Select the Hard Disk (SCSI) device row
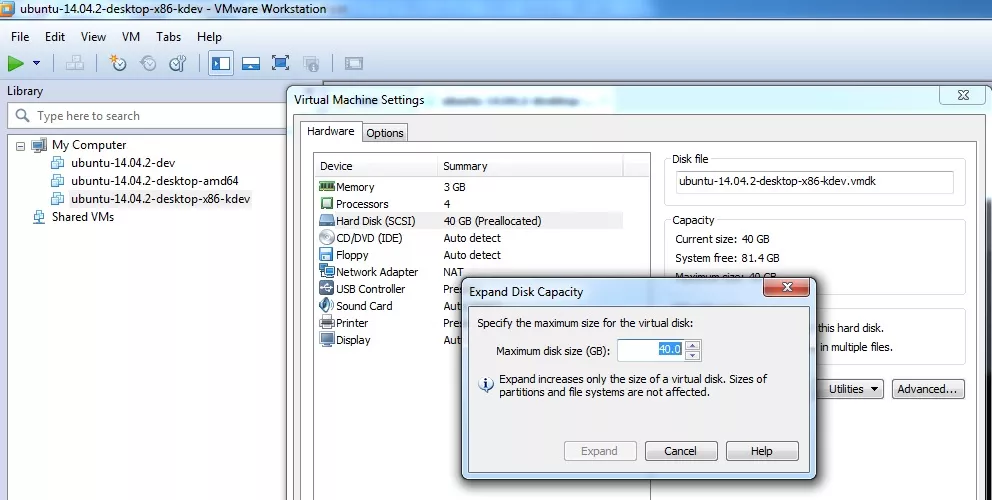Image resolution: width=992 pixels, height=500 pixels. tap(470, 221)
